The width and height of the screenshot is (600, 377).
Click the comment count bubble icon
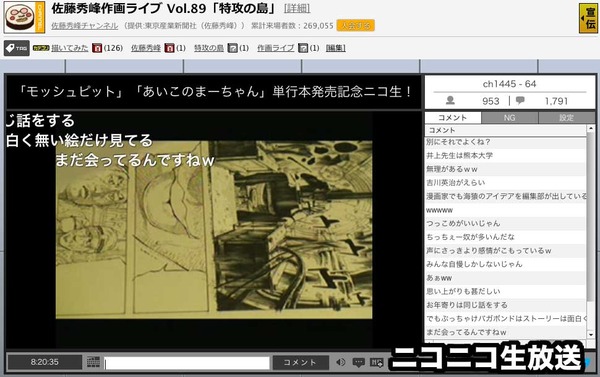520,101
